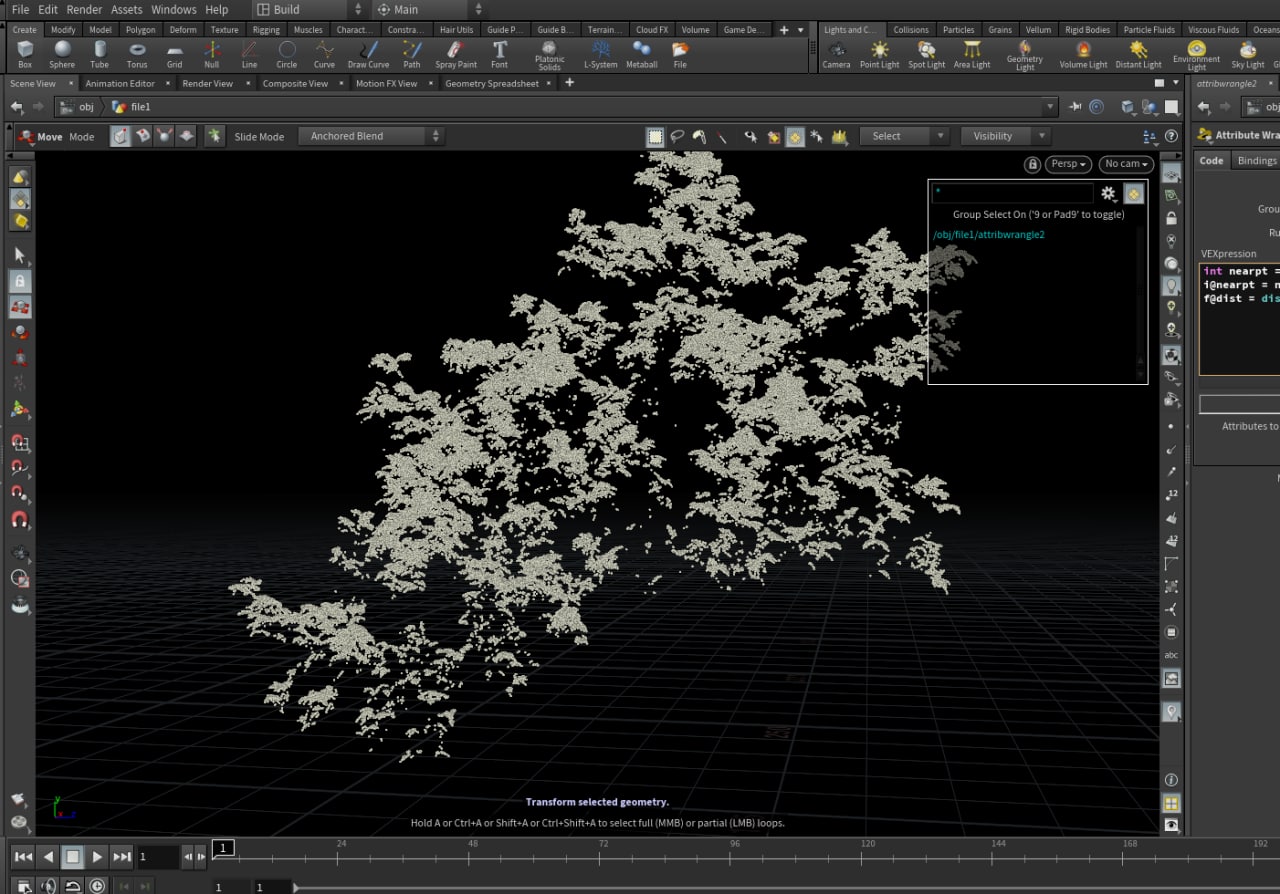
Task: Open the Particle Fluids shelf tab
Action: (1149, 30)
